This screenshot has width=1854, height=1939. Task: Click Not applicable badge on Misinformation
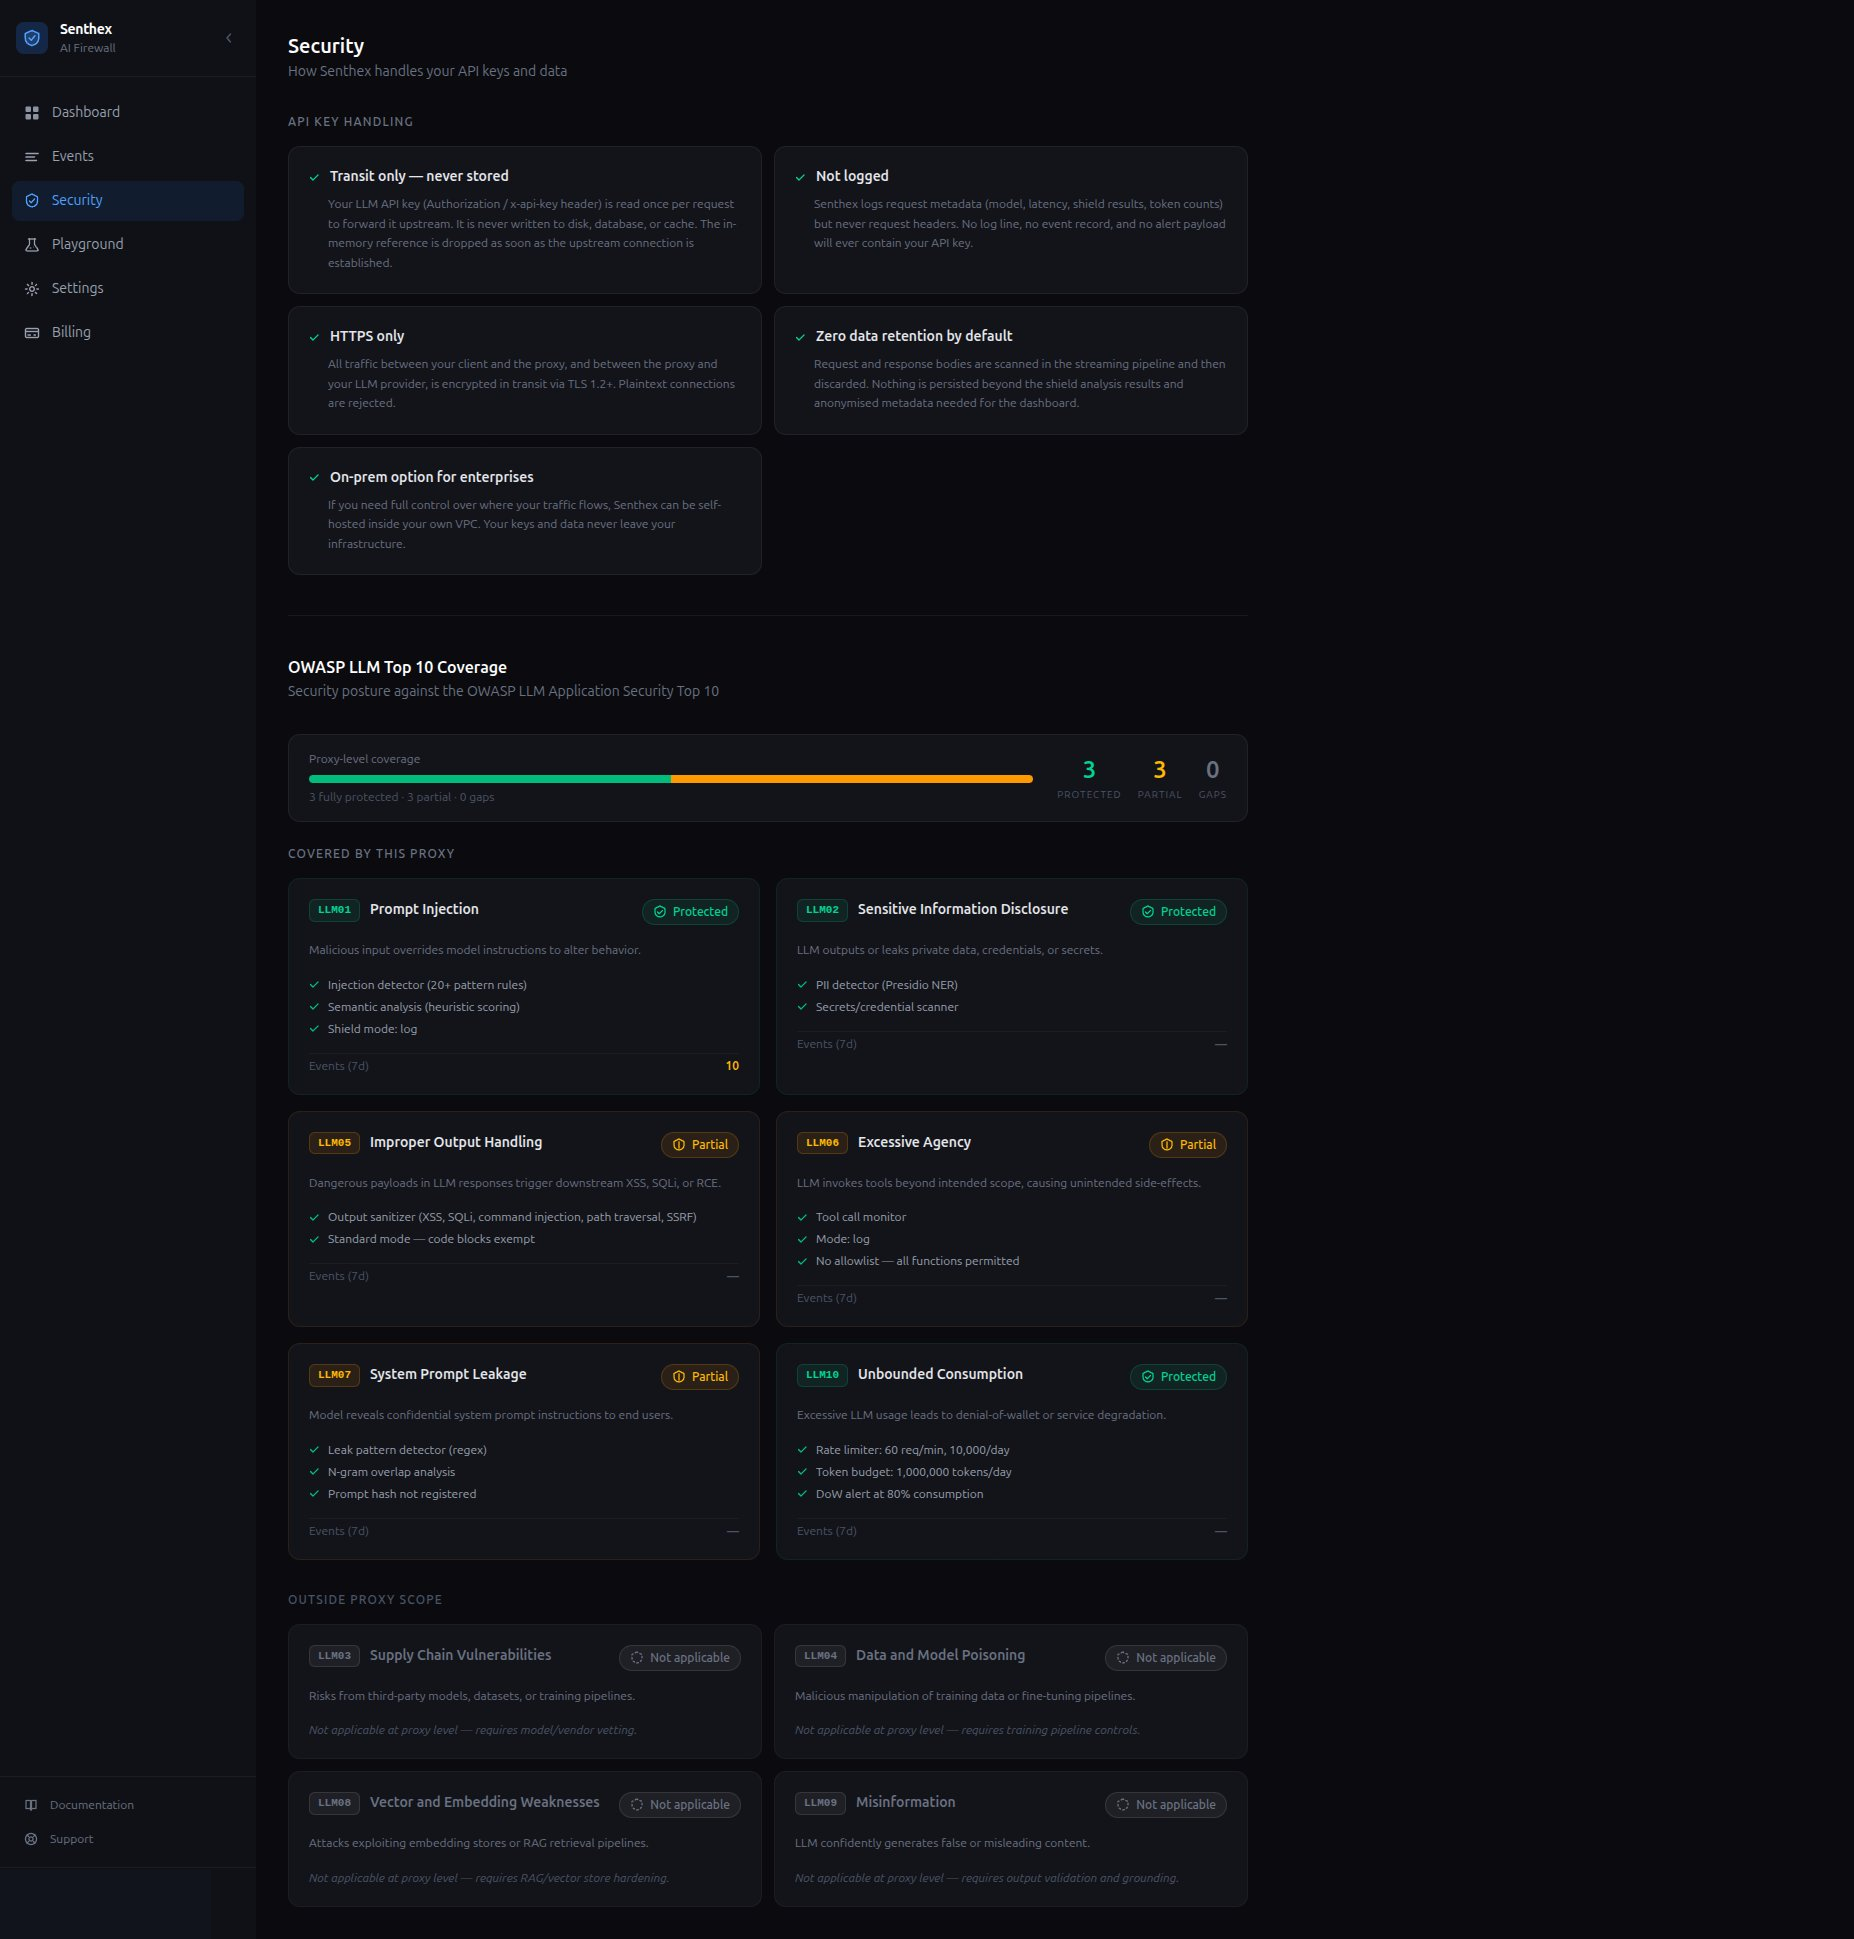pyautogui.click(x=1166, y=1805)
